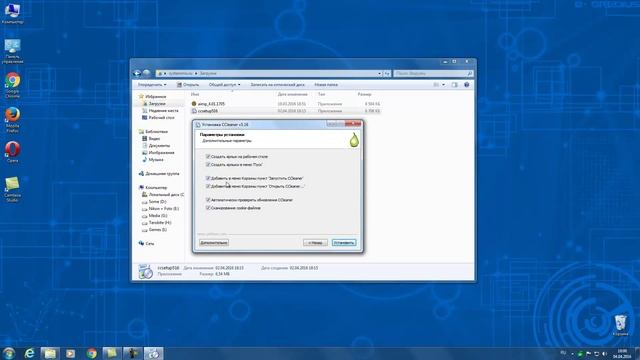Screen dimensions: 640x360
Task: Launch Mozilla Firefox from the desktop
Action: (x=12, y=119)
